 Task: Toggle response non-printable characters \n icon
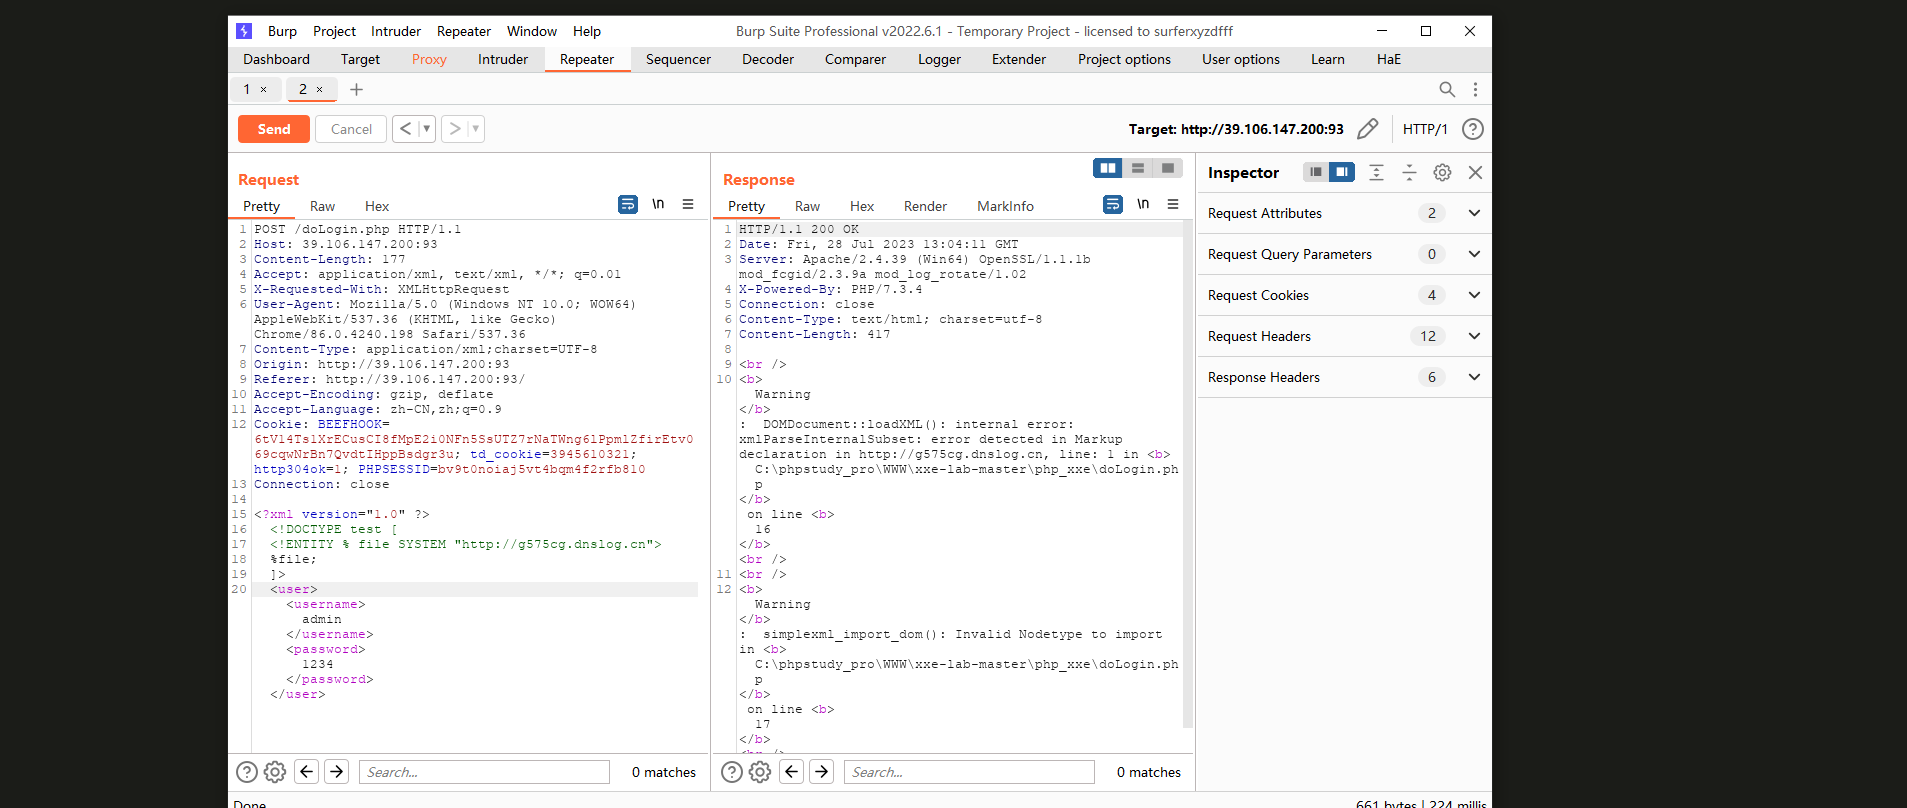(1143, 204)
